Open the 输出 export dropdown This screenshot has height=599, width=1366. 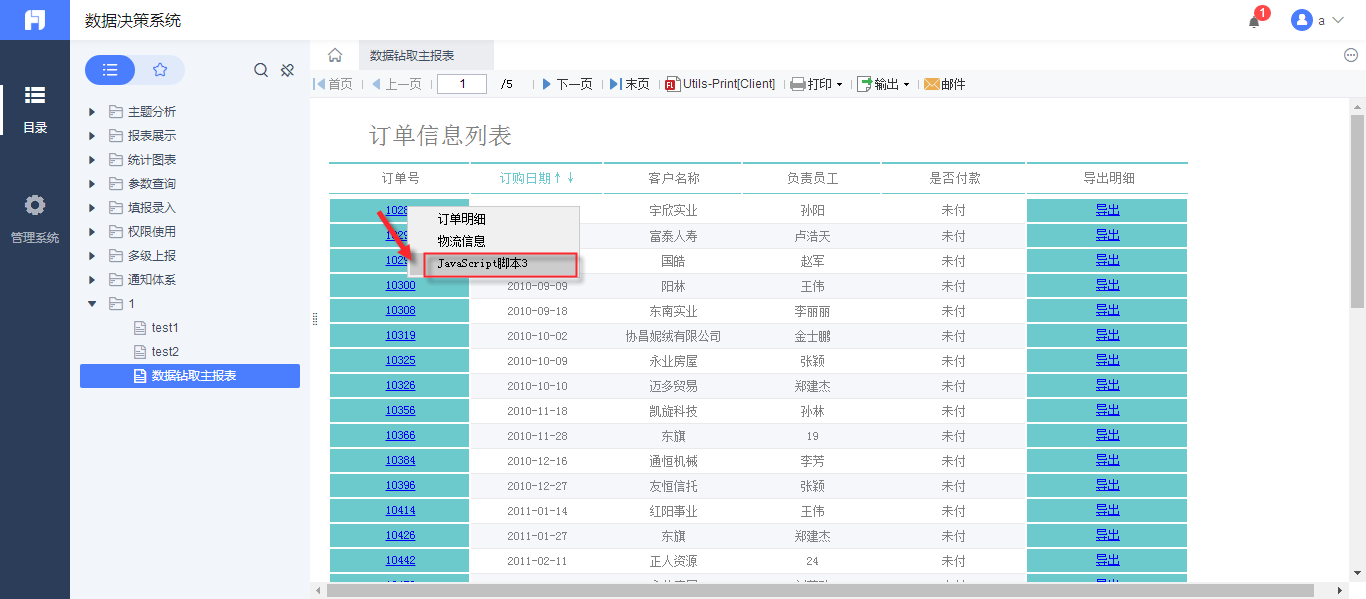point(884,84)
